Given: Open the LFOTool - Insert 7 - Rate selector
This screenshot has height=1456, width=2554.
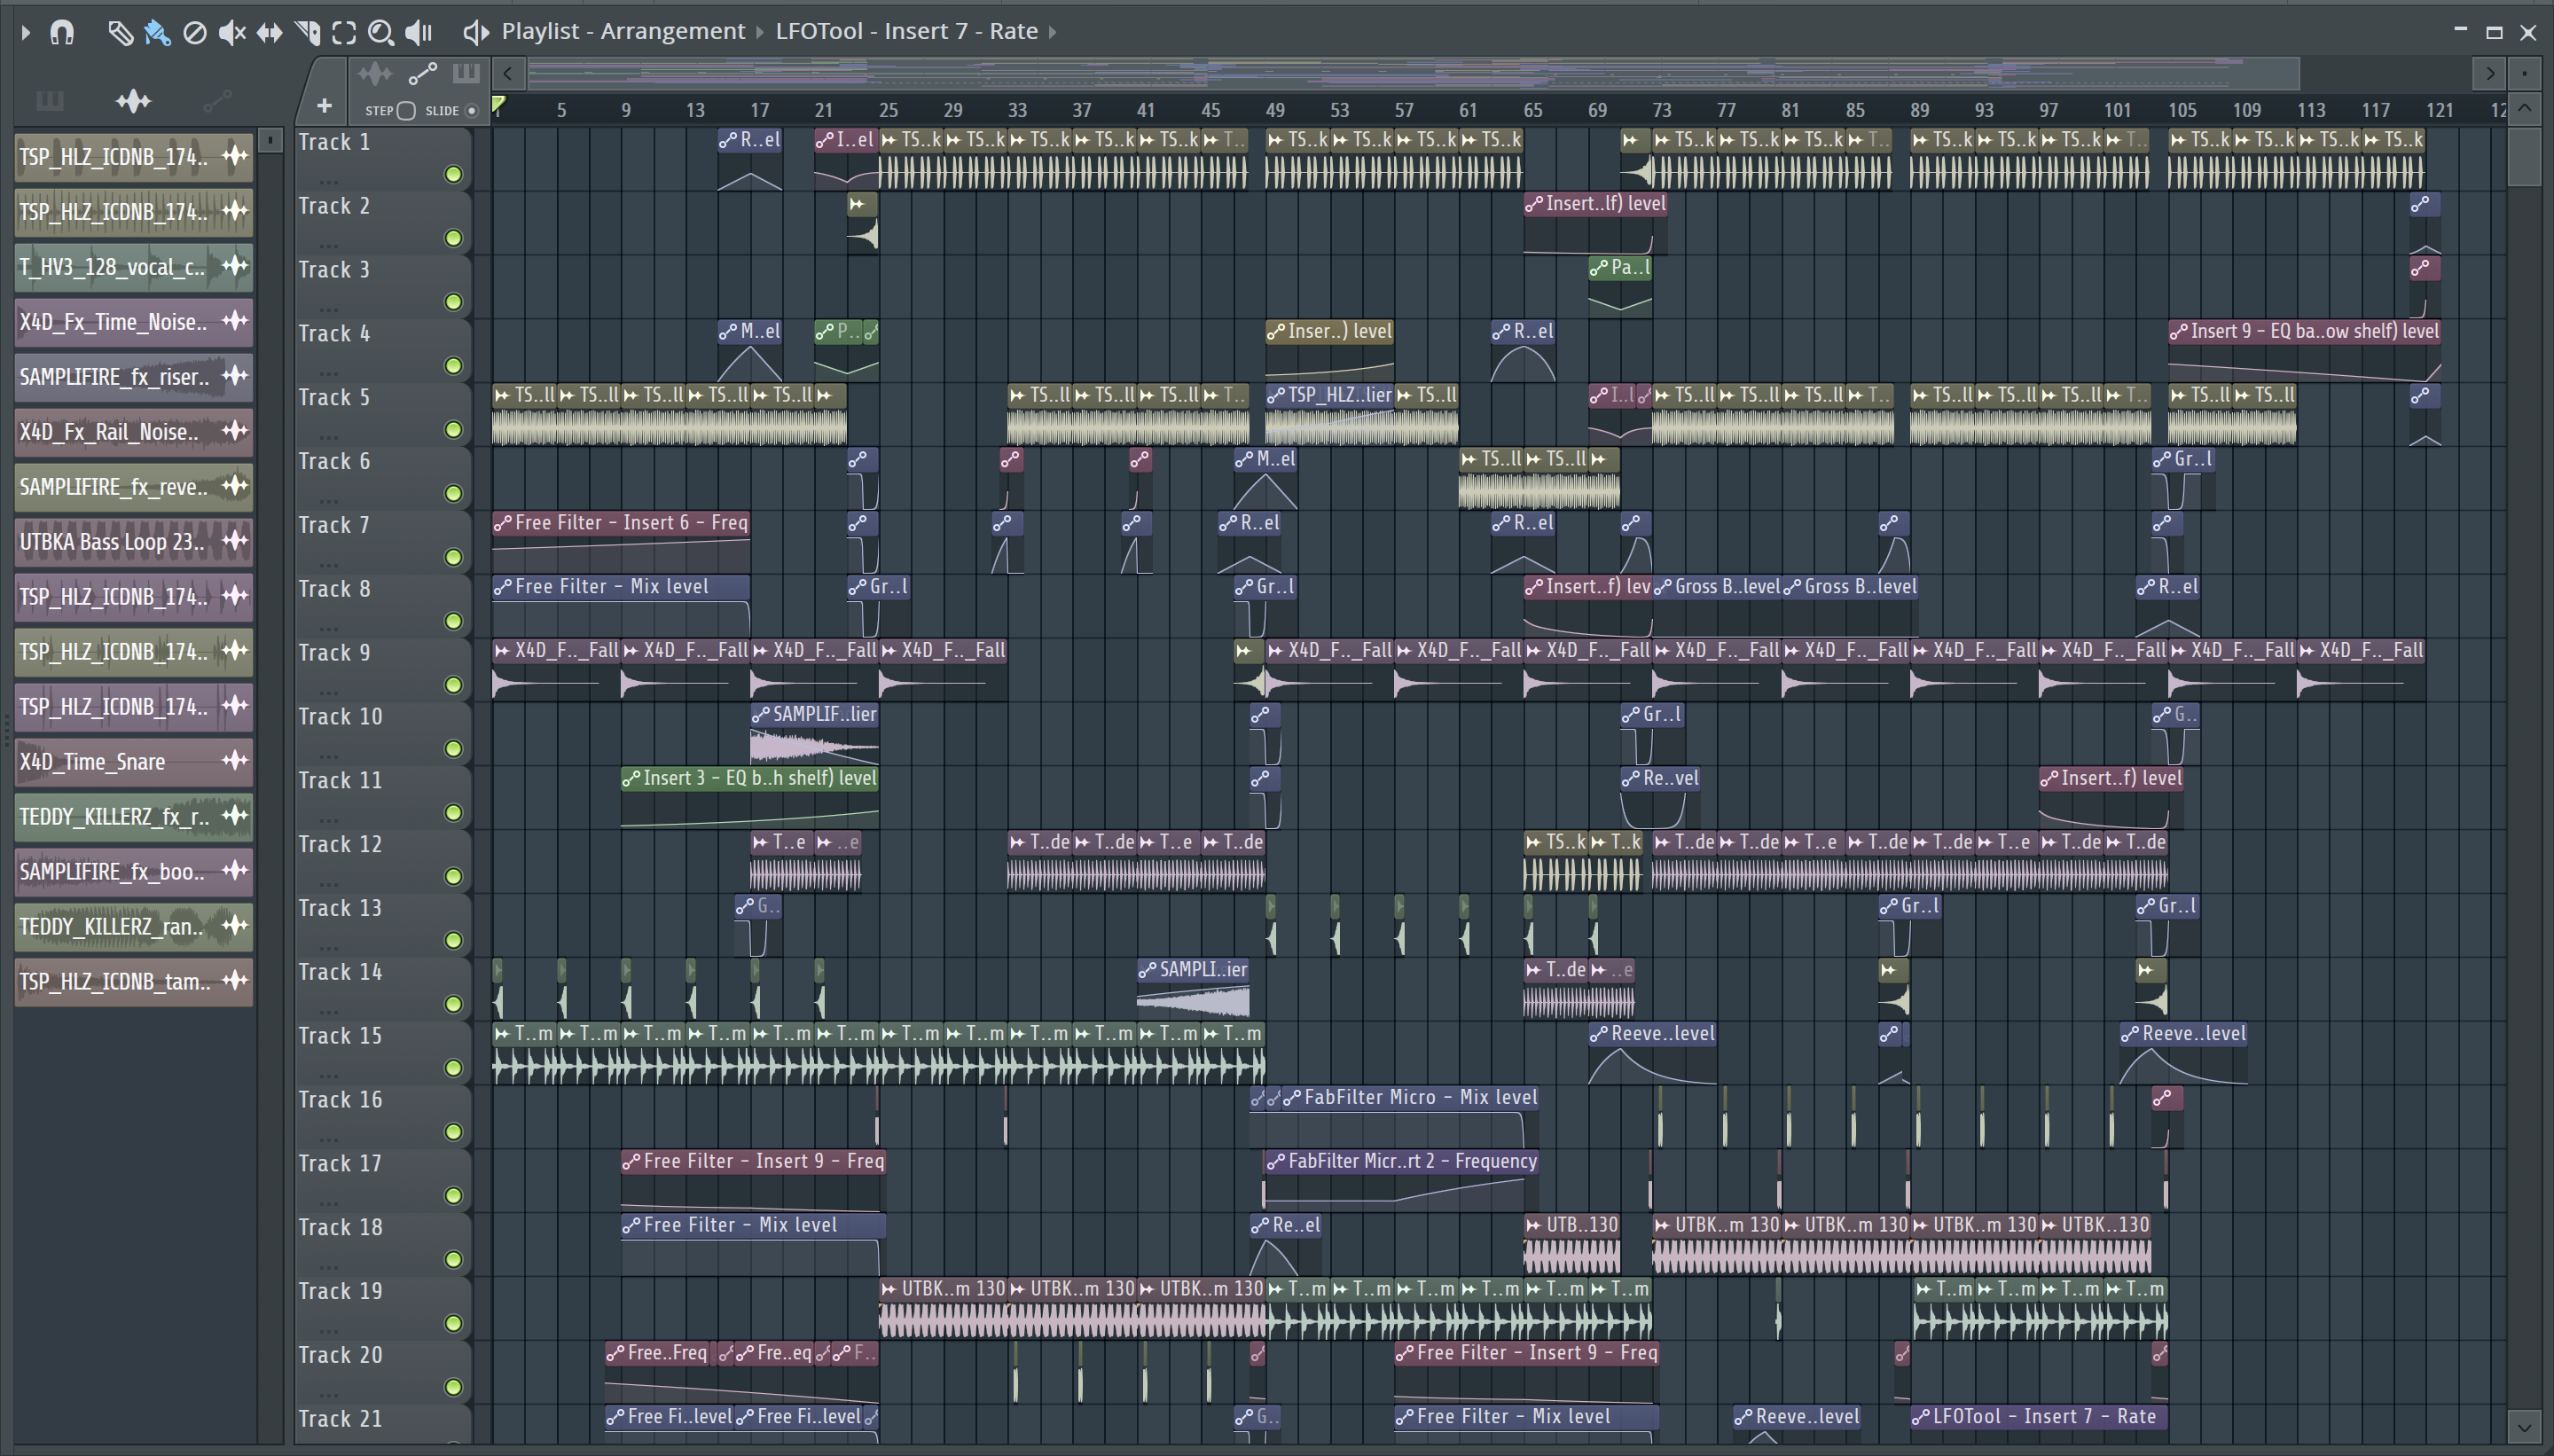Looking at the screenshot, I should tap(906, 32).
